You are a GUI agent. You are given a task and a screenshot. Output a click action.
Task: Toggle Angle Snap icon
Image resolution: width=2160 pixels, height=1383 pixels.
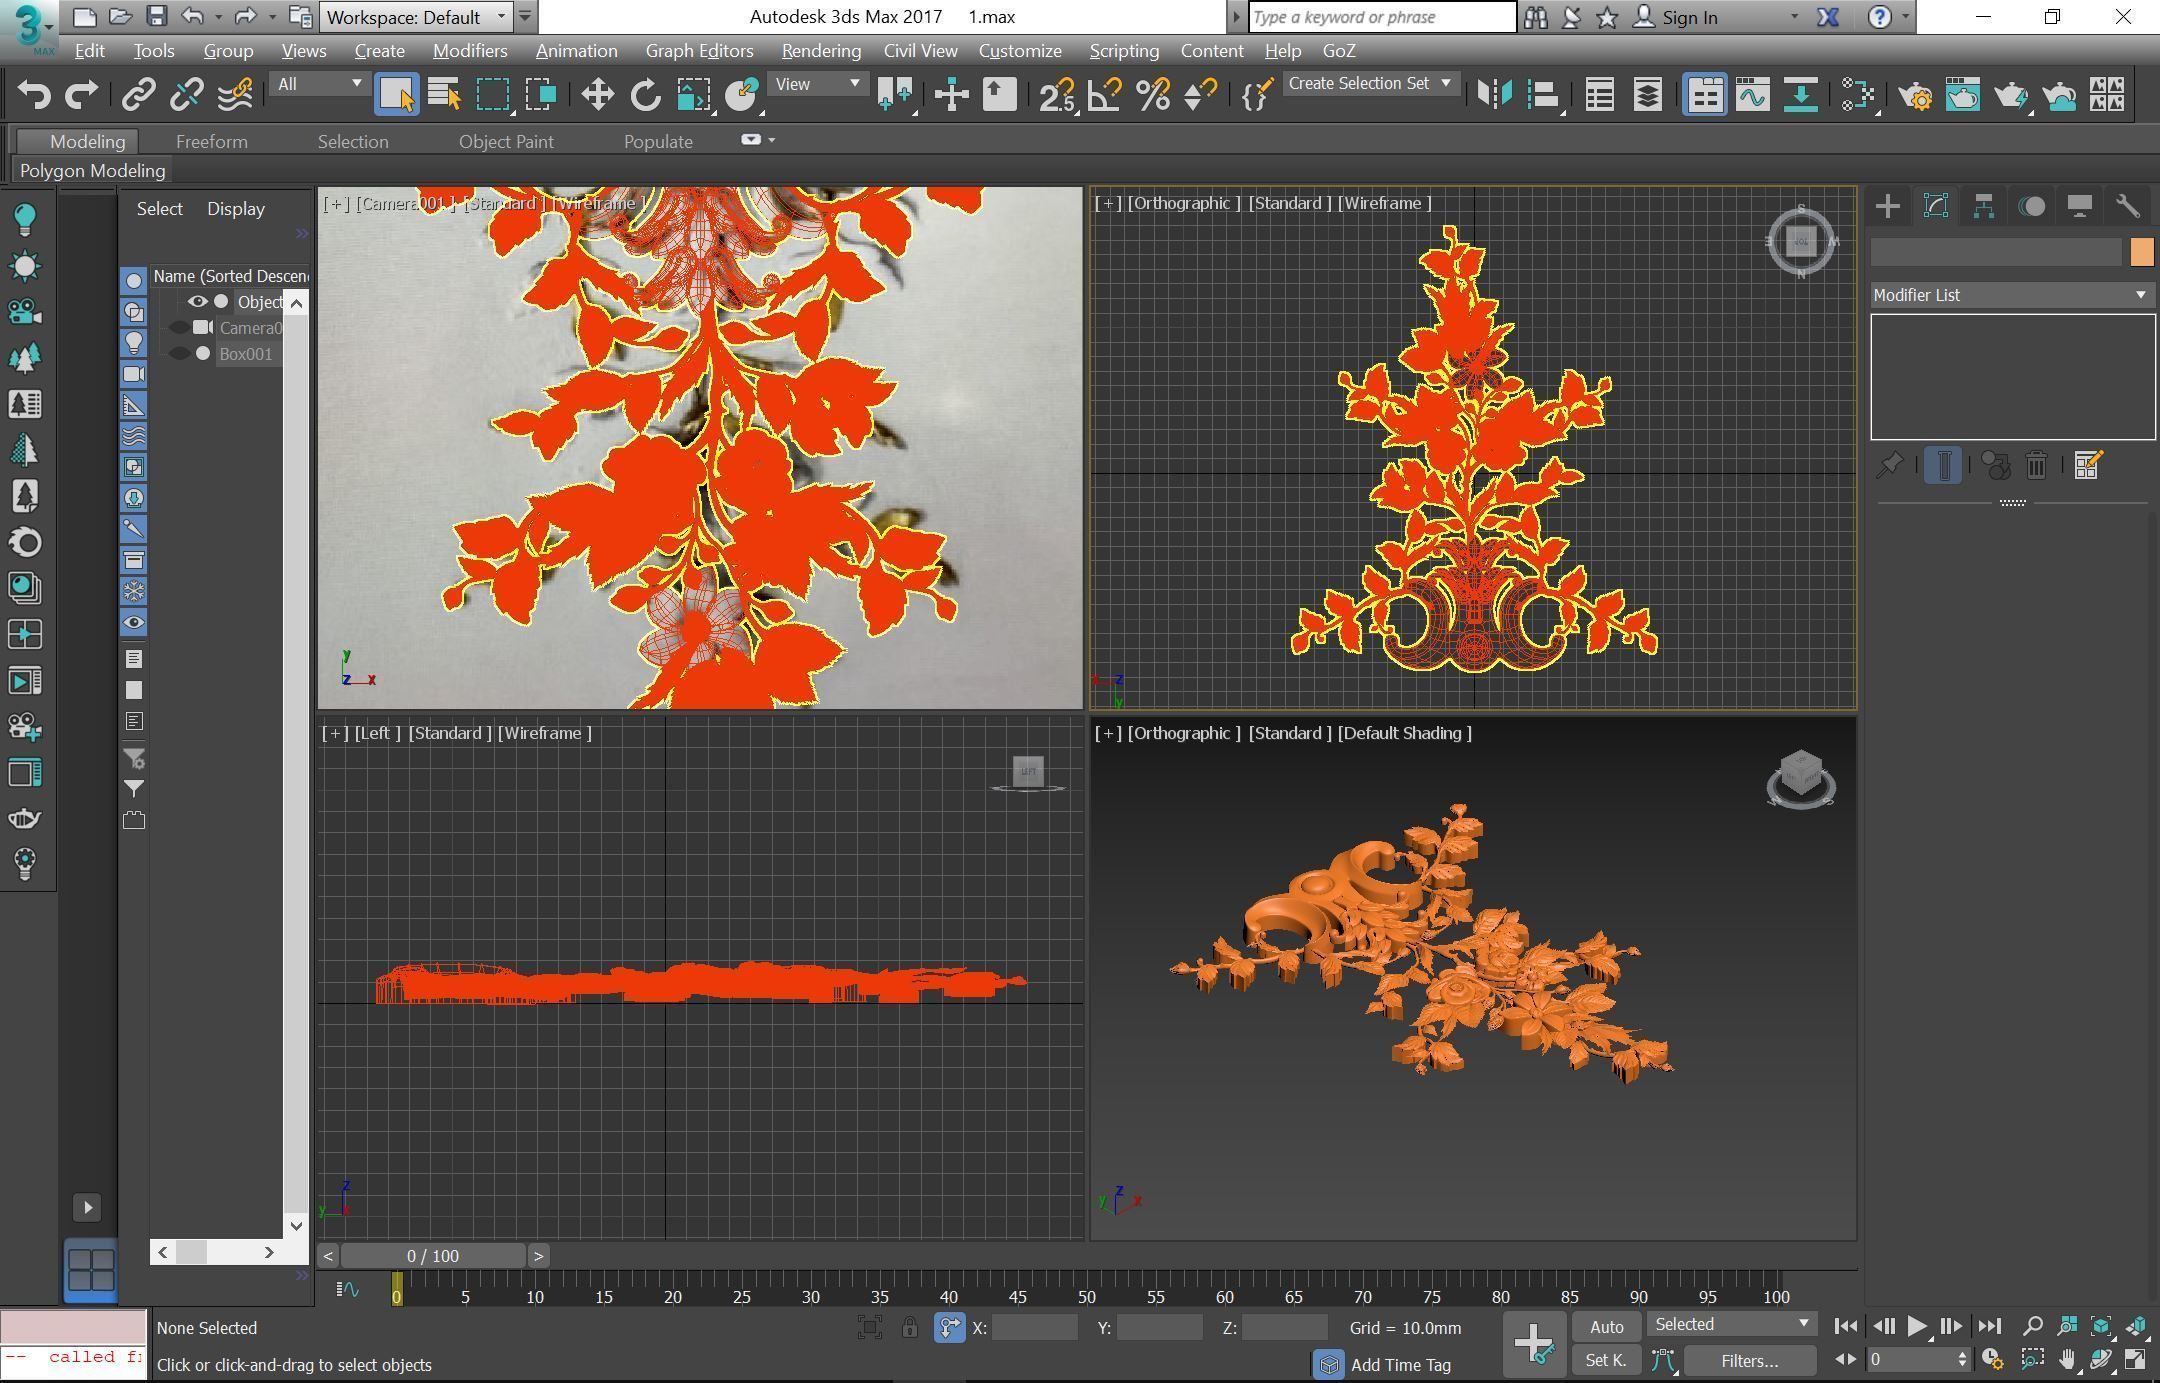[x=1105, y=95]
